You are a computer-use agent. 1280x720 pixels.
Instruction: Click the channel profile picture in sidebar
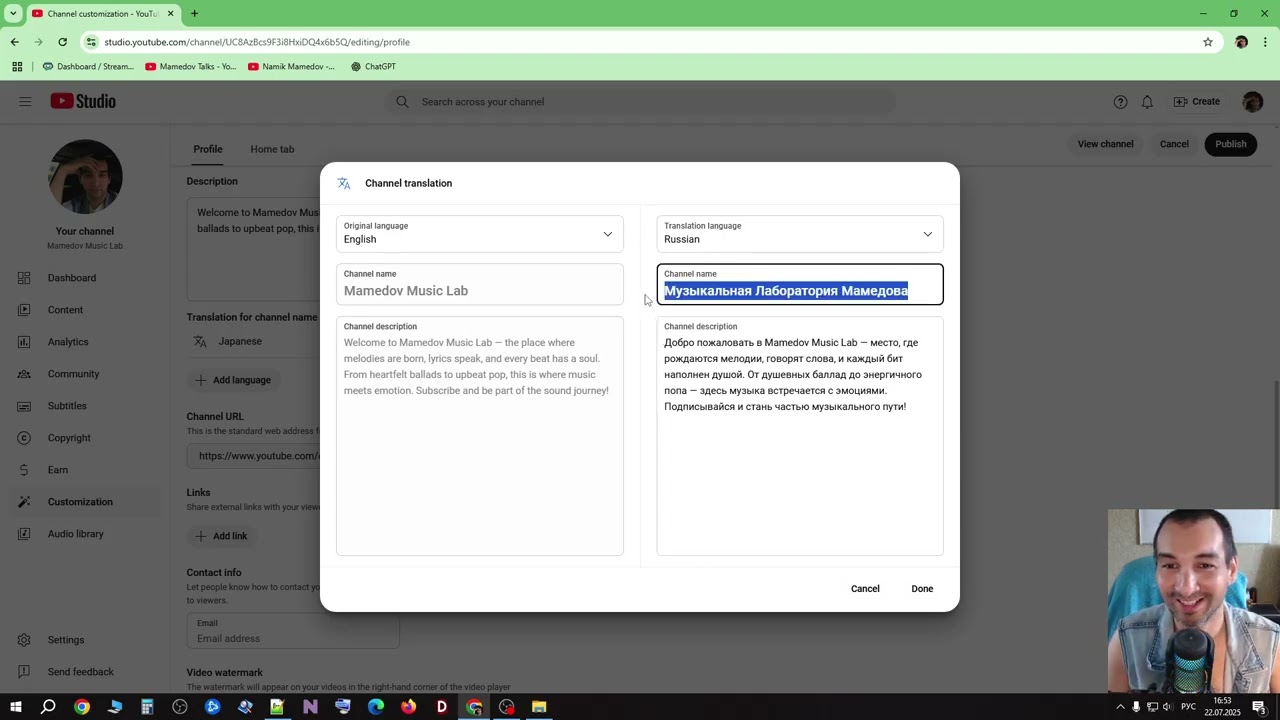pos(85,177)
